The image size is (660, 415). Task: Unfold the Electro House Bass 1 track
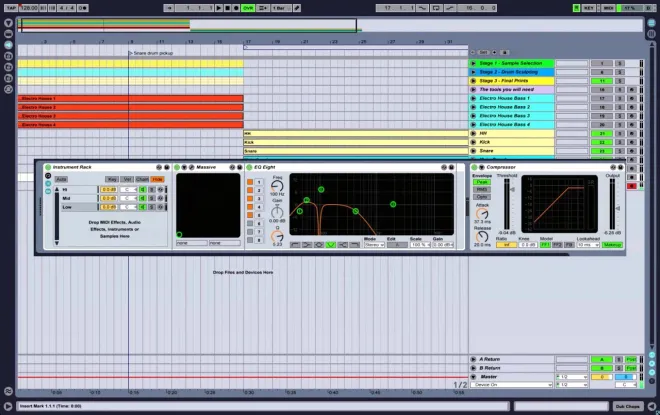click(473, 98)
